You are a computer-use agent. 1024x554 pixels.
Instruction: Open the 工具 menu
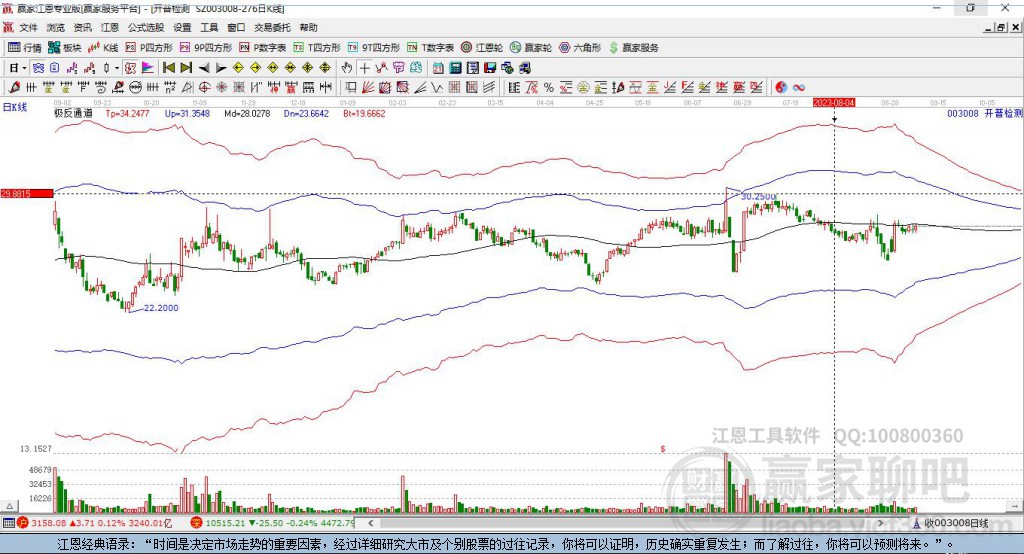point(209,27)
